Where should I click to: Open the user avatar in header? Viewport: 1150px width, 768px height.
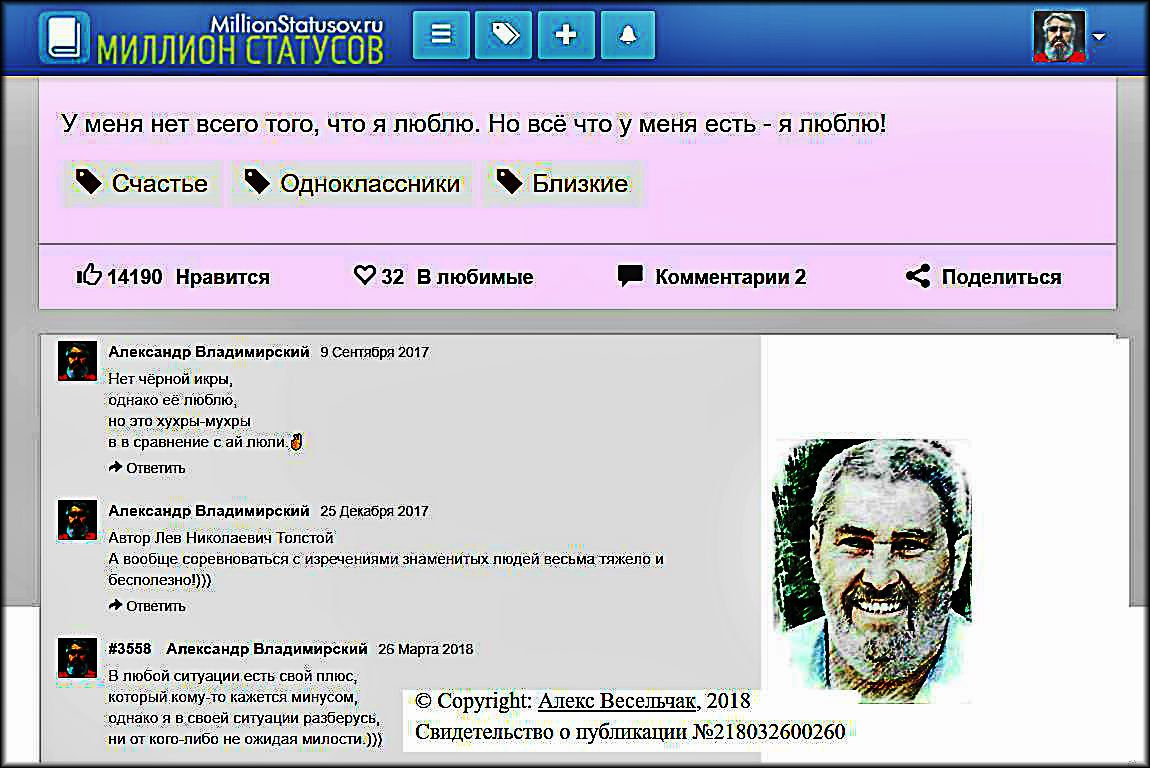[1058, 37]
